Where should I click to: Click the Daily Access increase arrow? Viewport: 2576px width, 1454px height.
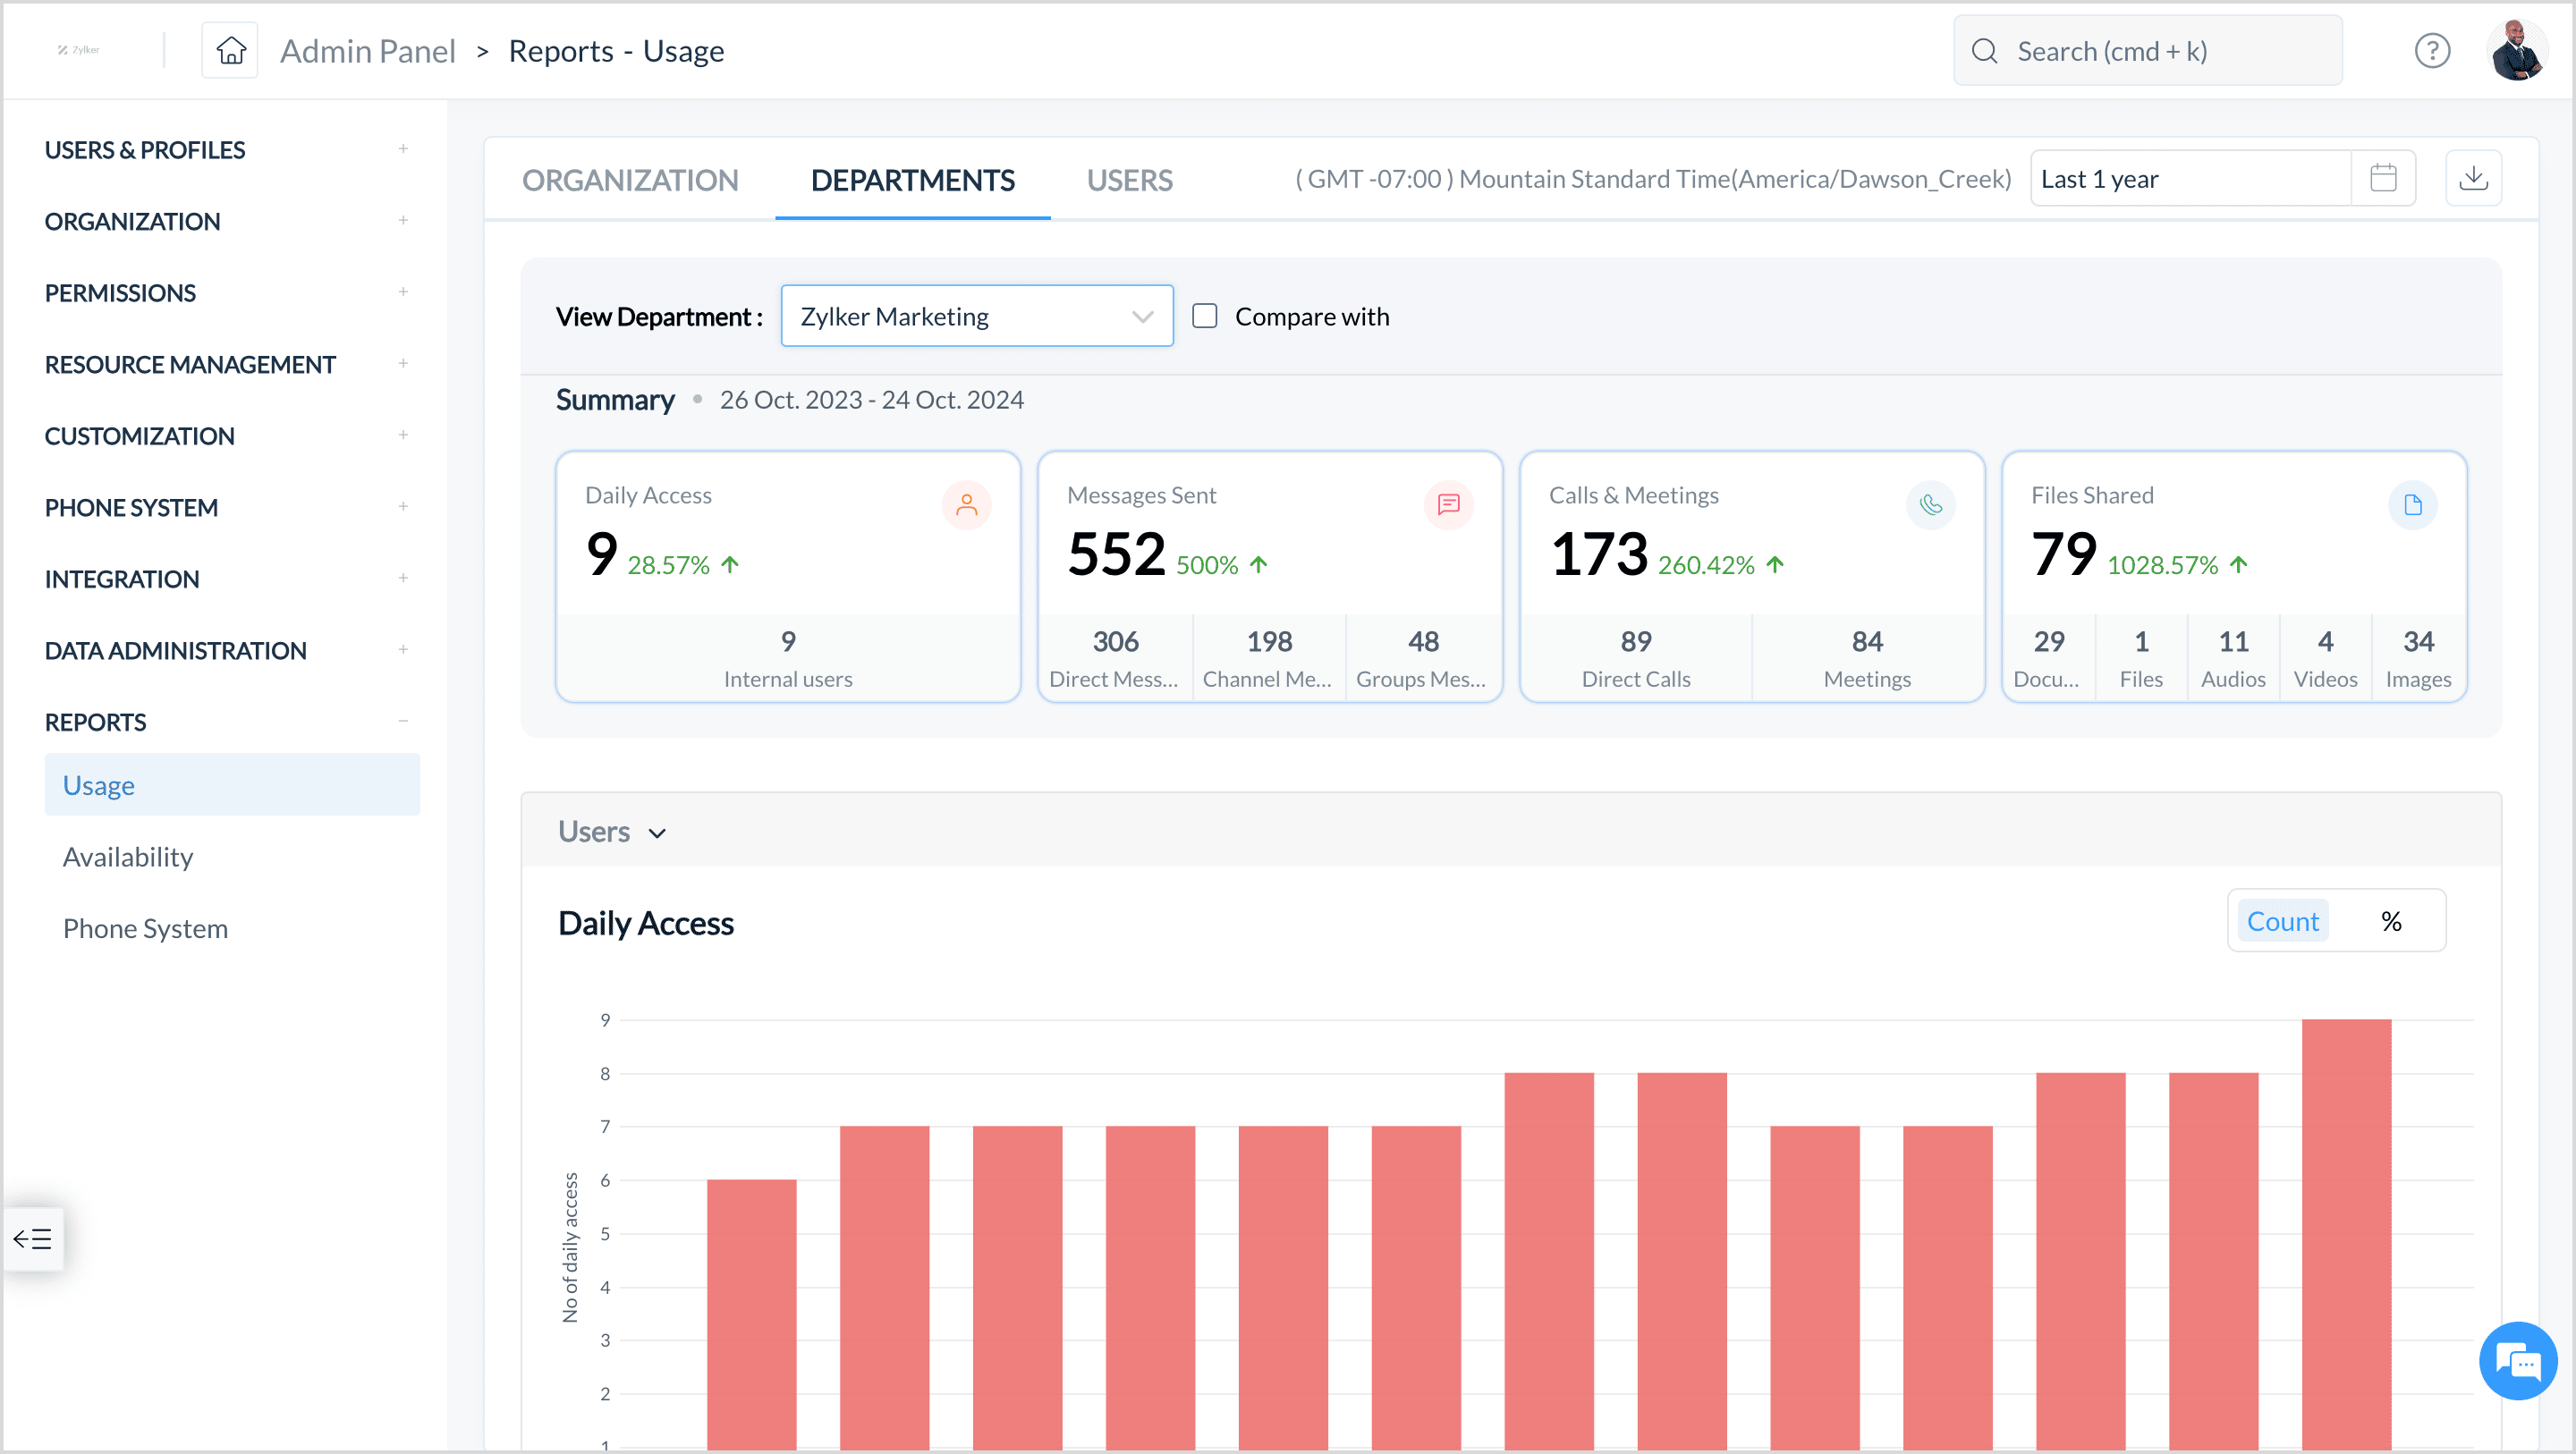[x=730, y=564]
